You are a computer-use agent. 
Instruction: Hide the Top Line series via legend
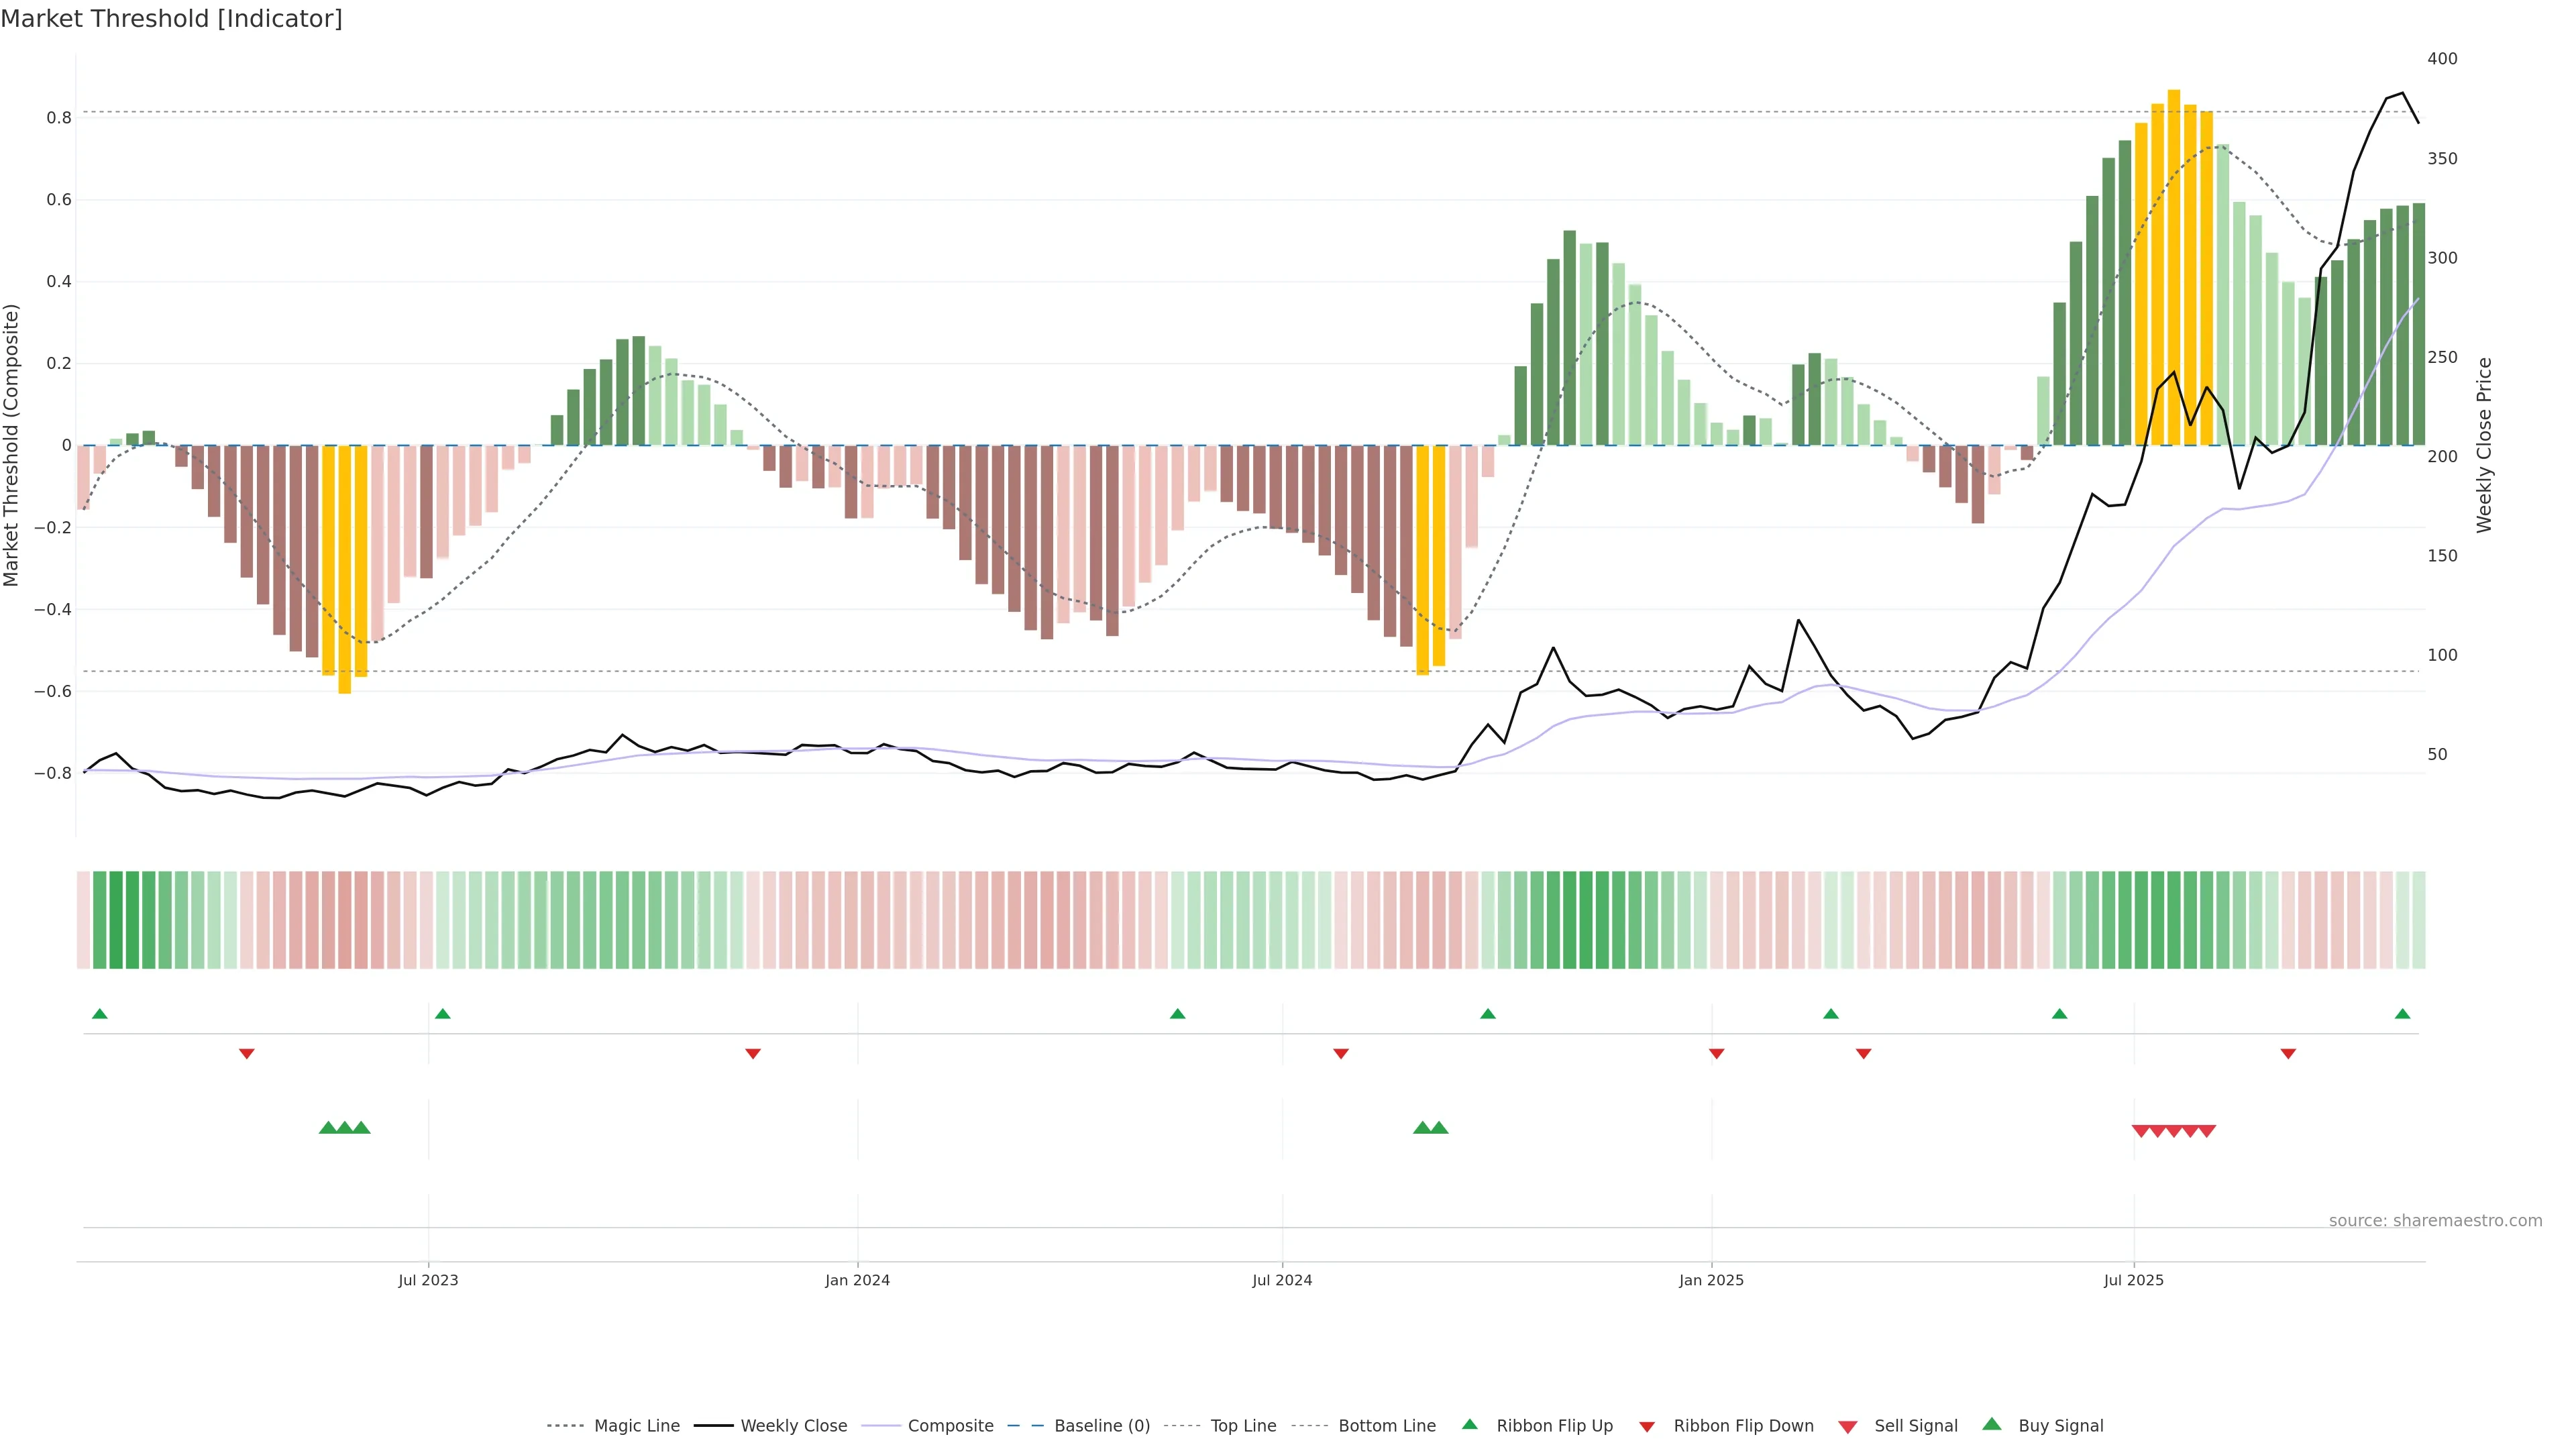pos(1243,1426)
